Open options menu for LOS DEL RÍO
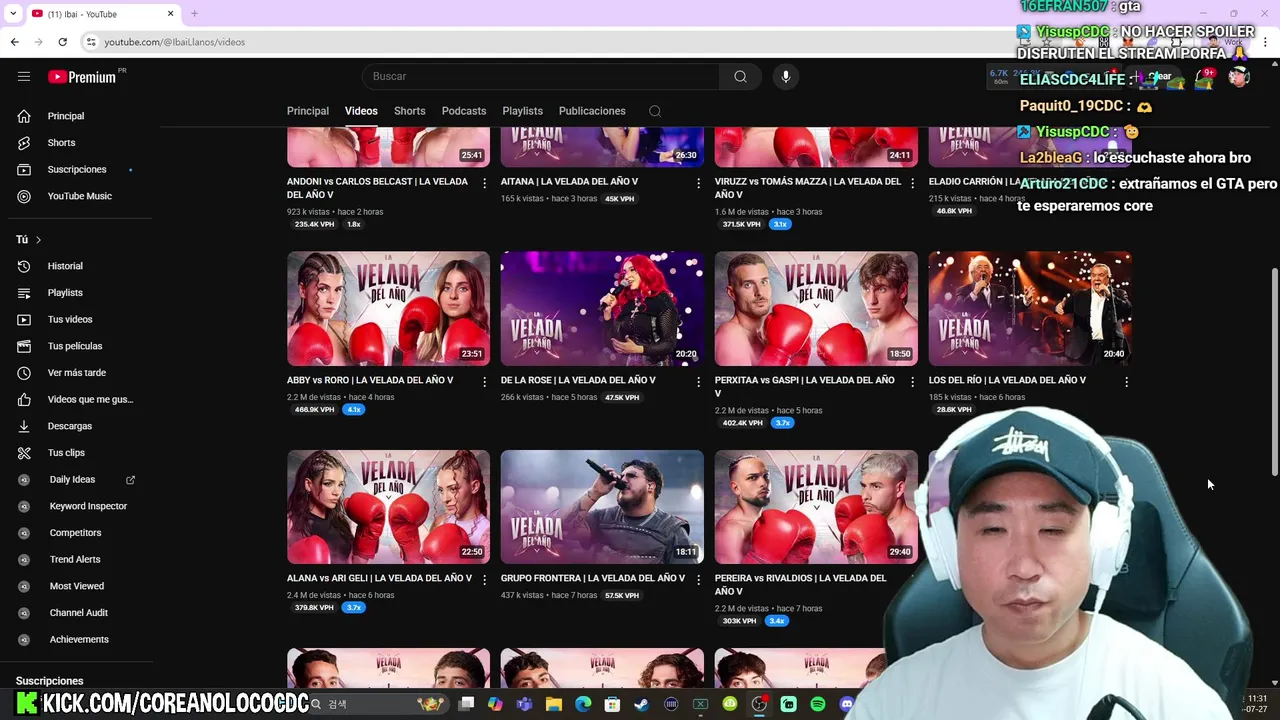 tap(1126, 382)
